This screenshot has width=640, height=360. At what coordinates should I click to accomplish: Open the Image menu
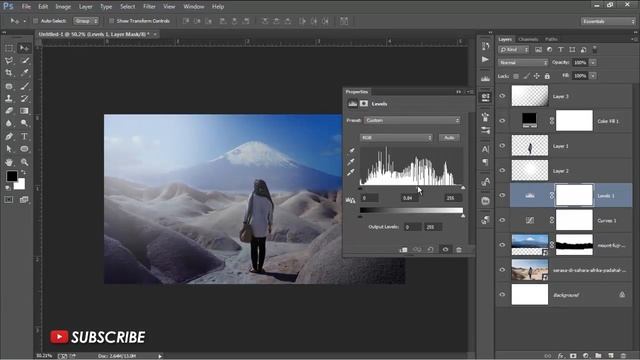click(x=63, y=7)
